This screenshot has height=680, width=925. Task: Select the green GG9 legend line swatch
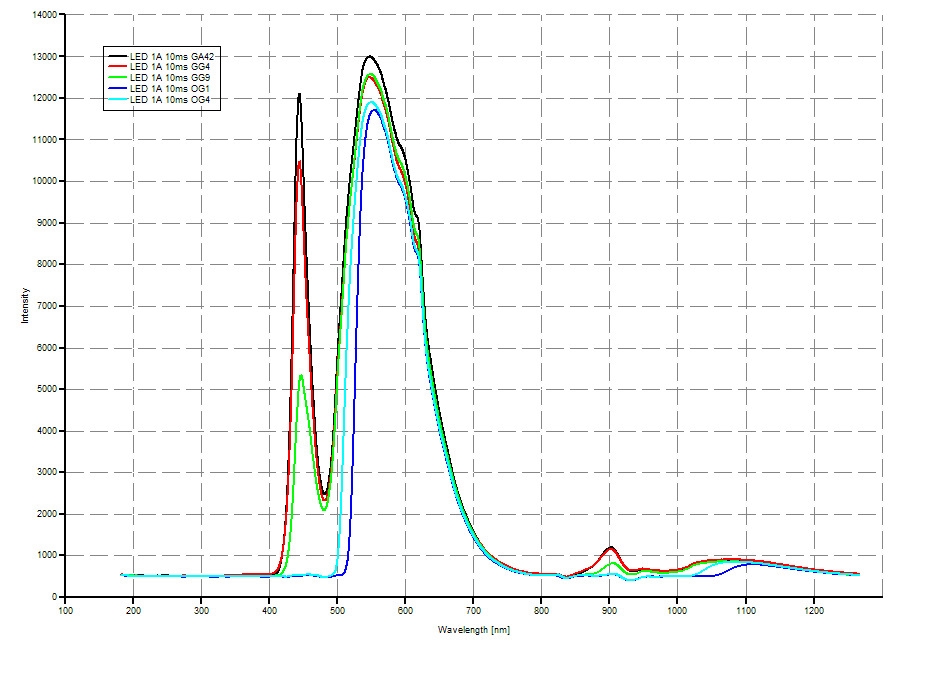(x=119, y=79)
